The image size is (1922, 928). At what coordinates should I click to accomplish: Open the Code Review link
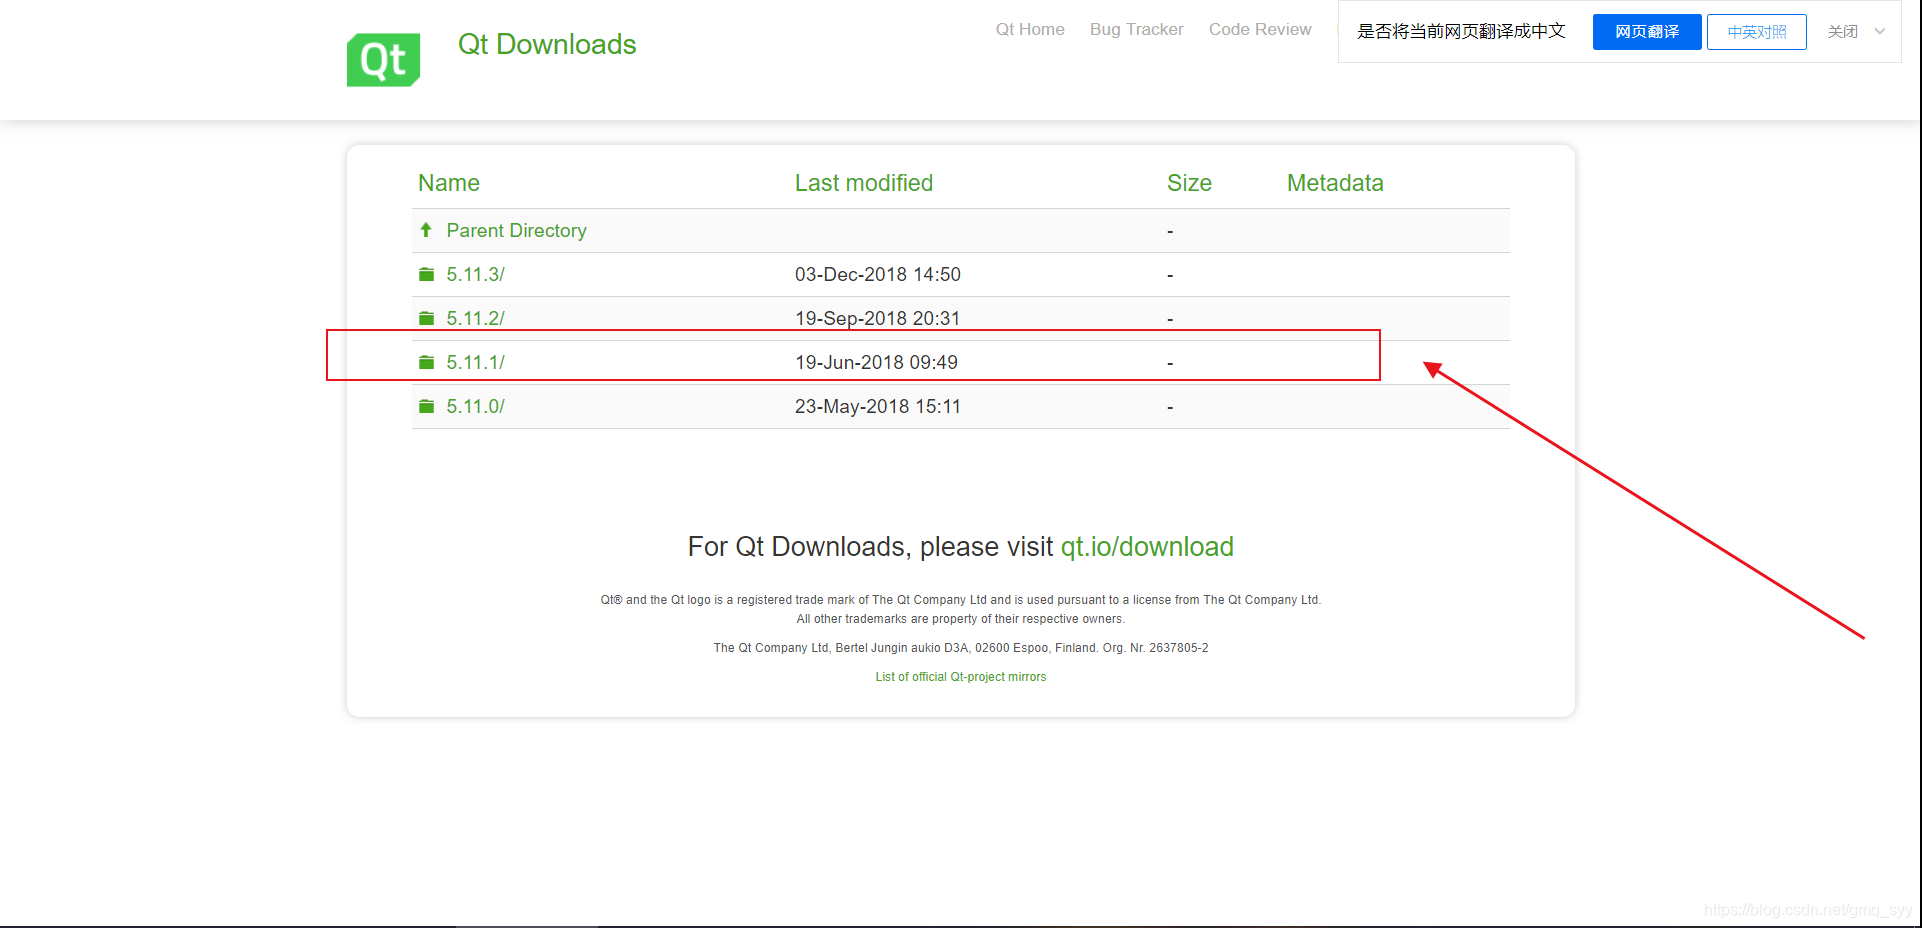tap(1260, 29)
